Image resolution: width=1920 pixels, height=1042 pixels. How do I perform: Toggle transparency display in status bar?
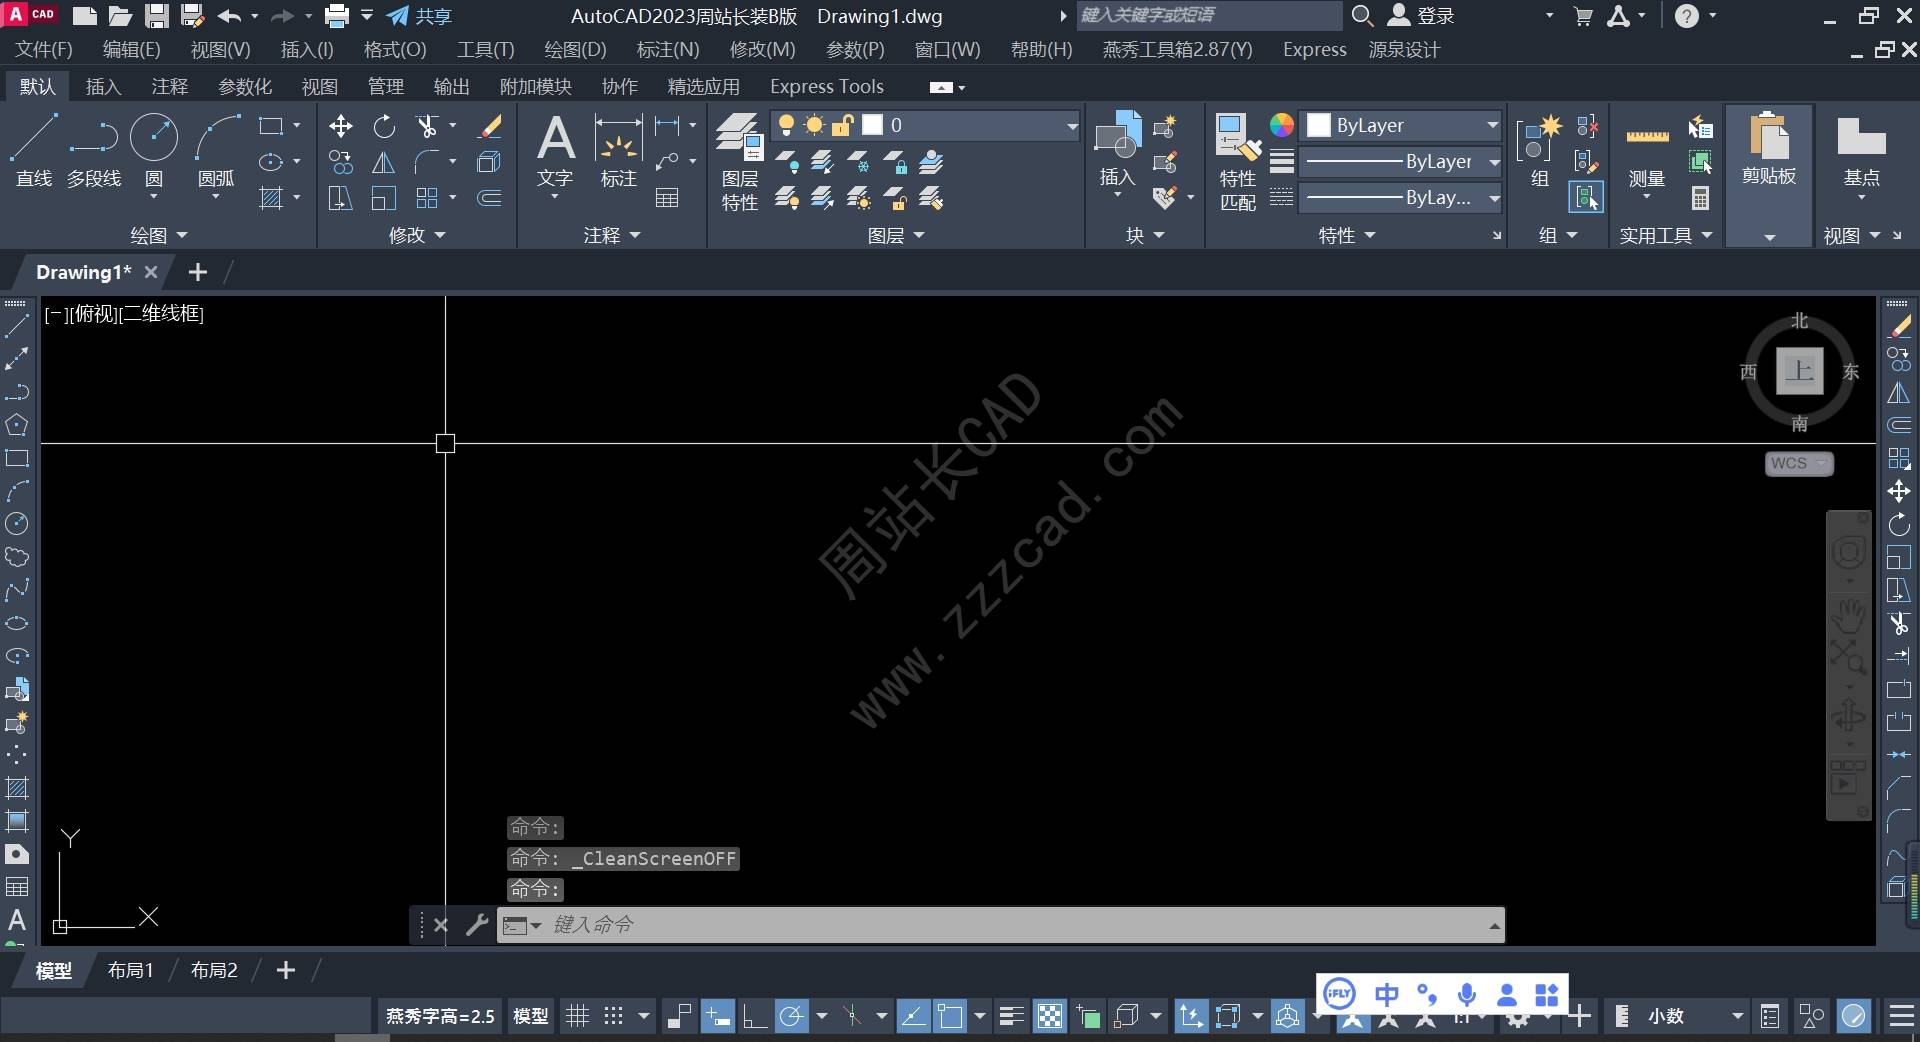point(1050,1017)
